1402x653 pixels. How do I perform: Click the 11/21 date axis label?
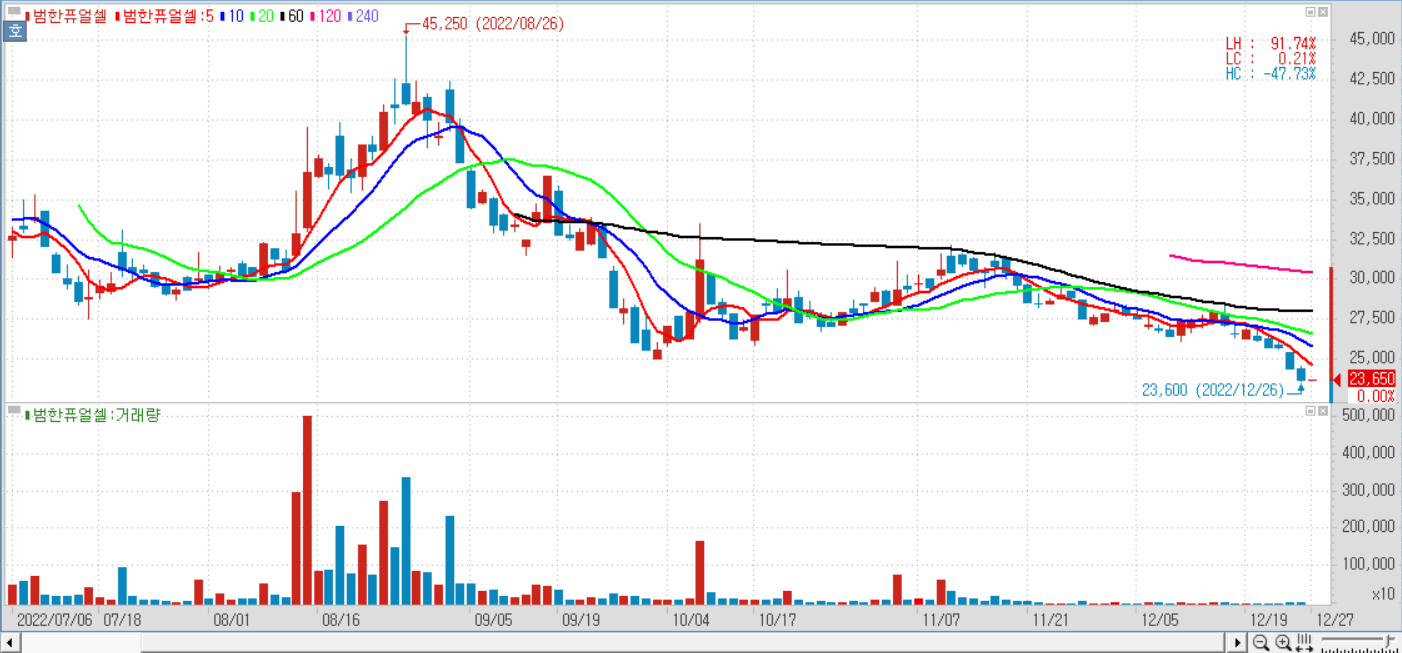[x=1051, y=620]
